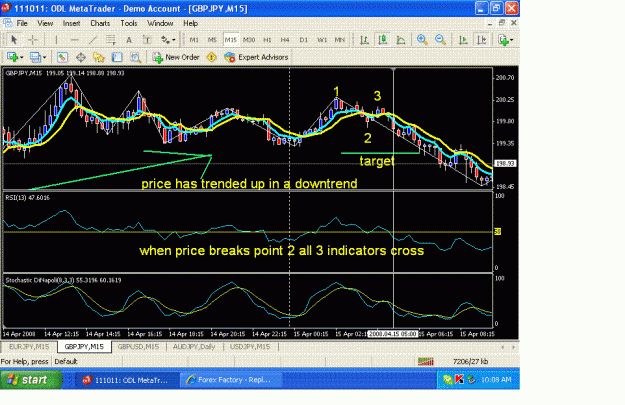Viewport: 625px width, 405px height.
Task: Toggle the Expert Advisors button
Action: coord(256,57)
